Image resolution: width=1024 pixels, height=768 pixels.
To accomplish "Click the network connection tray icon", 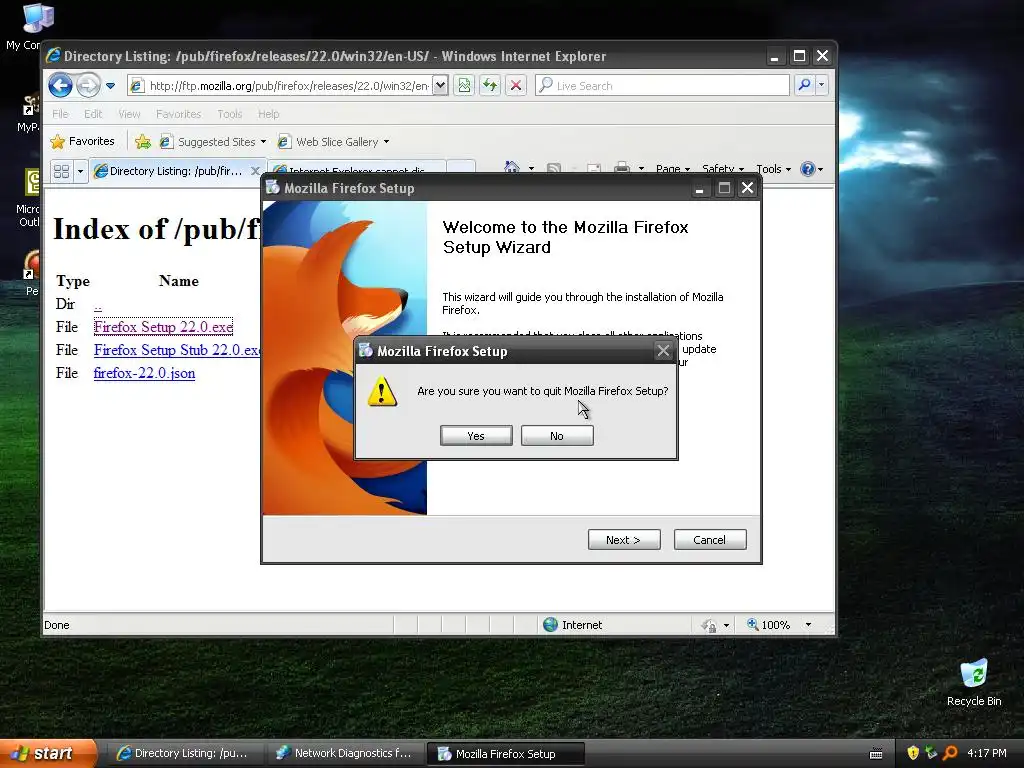I will (931, 753).
